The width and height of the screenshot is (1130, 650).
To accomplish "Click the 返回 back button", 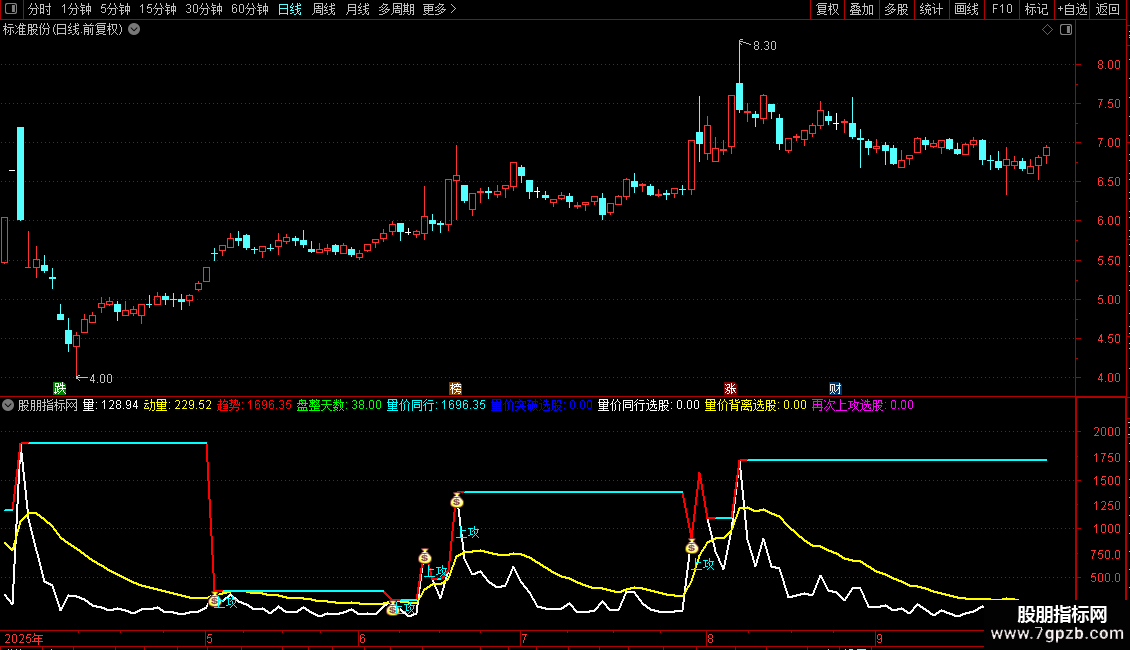I will tap(1108, 9).
